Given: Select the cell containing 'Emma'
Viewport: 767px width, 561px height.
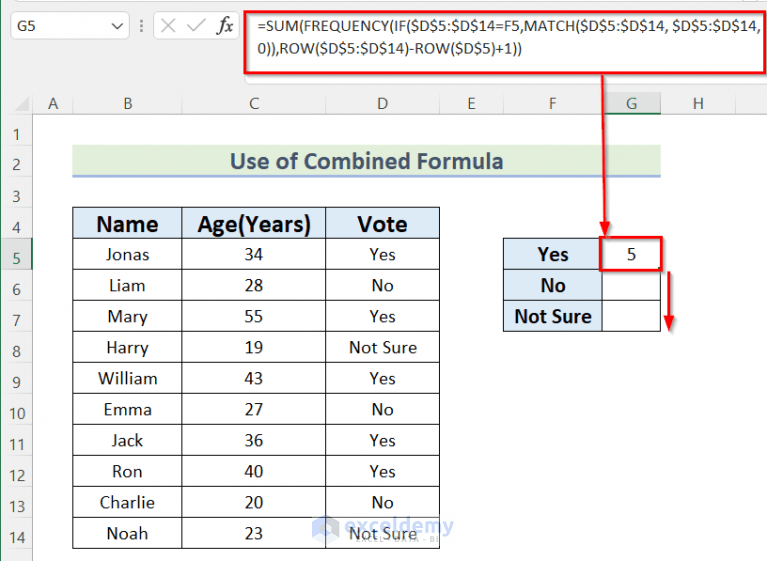Looking at the screenshot, I should pos(127,409).
